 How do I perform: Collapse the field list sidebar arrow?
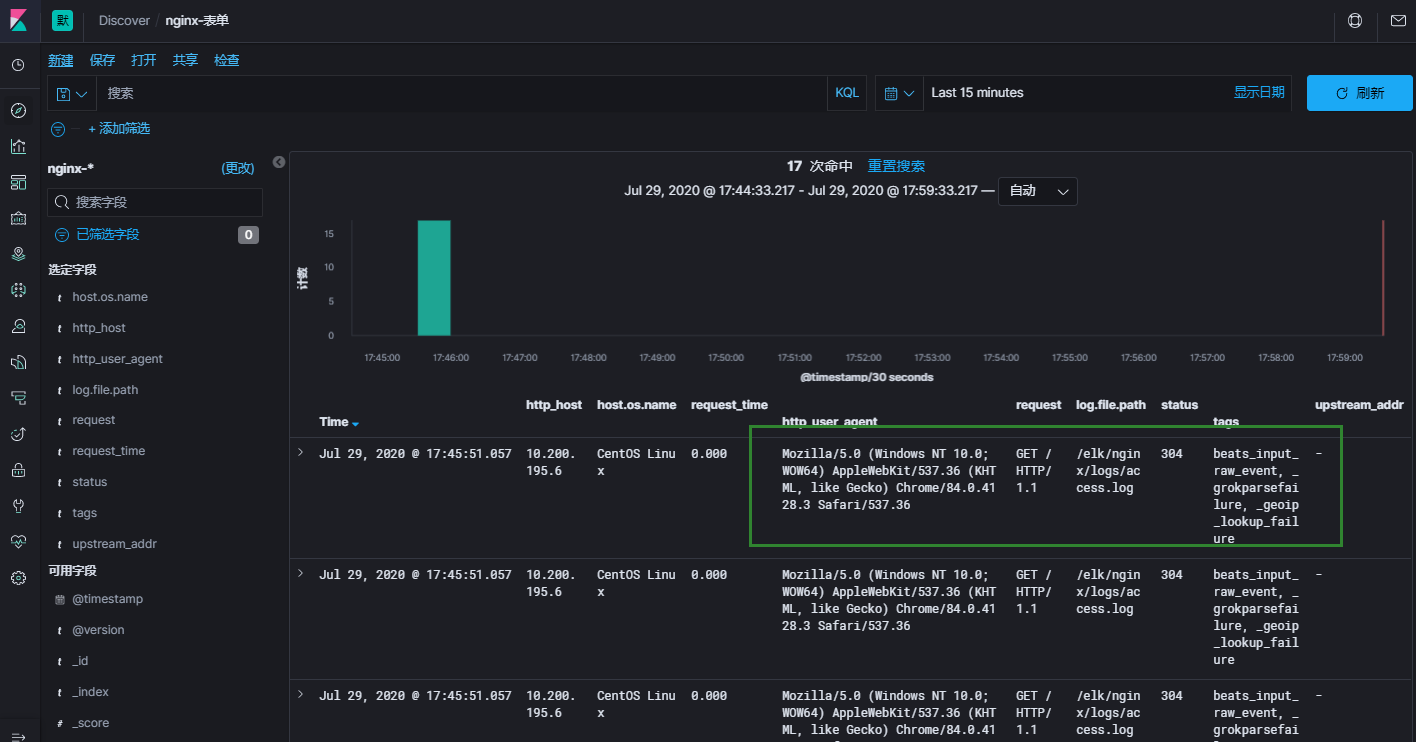click(x=279, y=162)
